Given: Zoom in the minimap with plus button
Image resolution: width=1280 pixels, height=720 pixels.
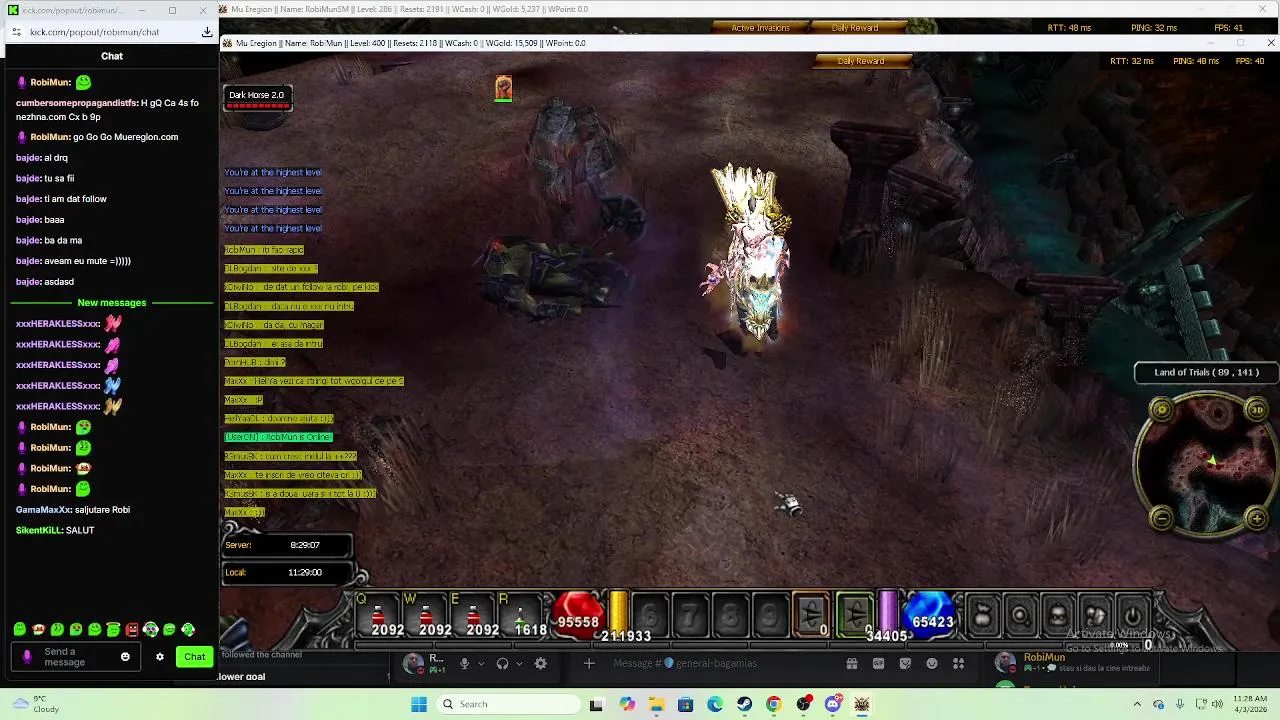Looking at the screenshot, I should (1257, 517).
